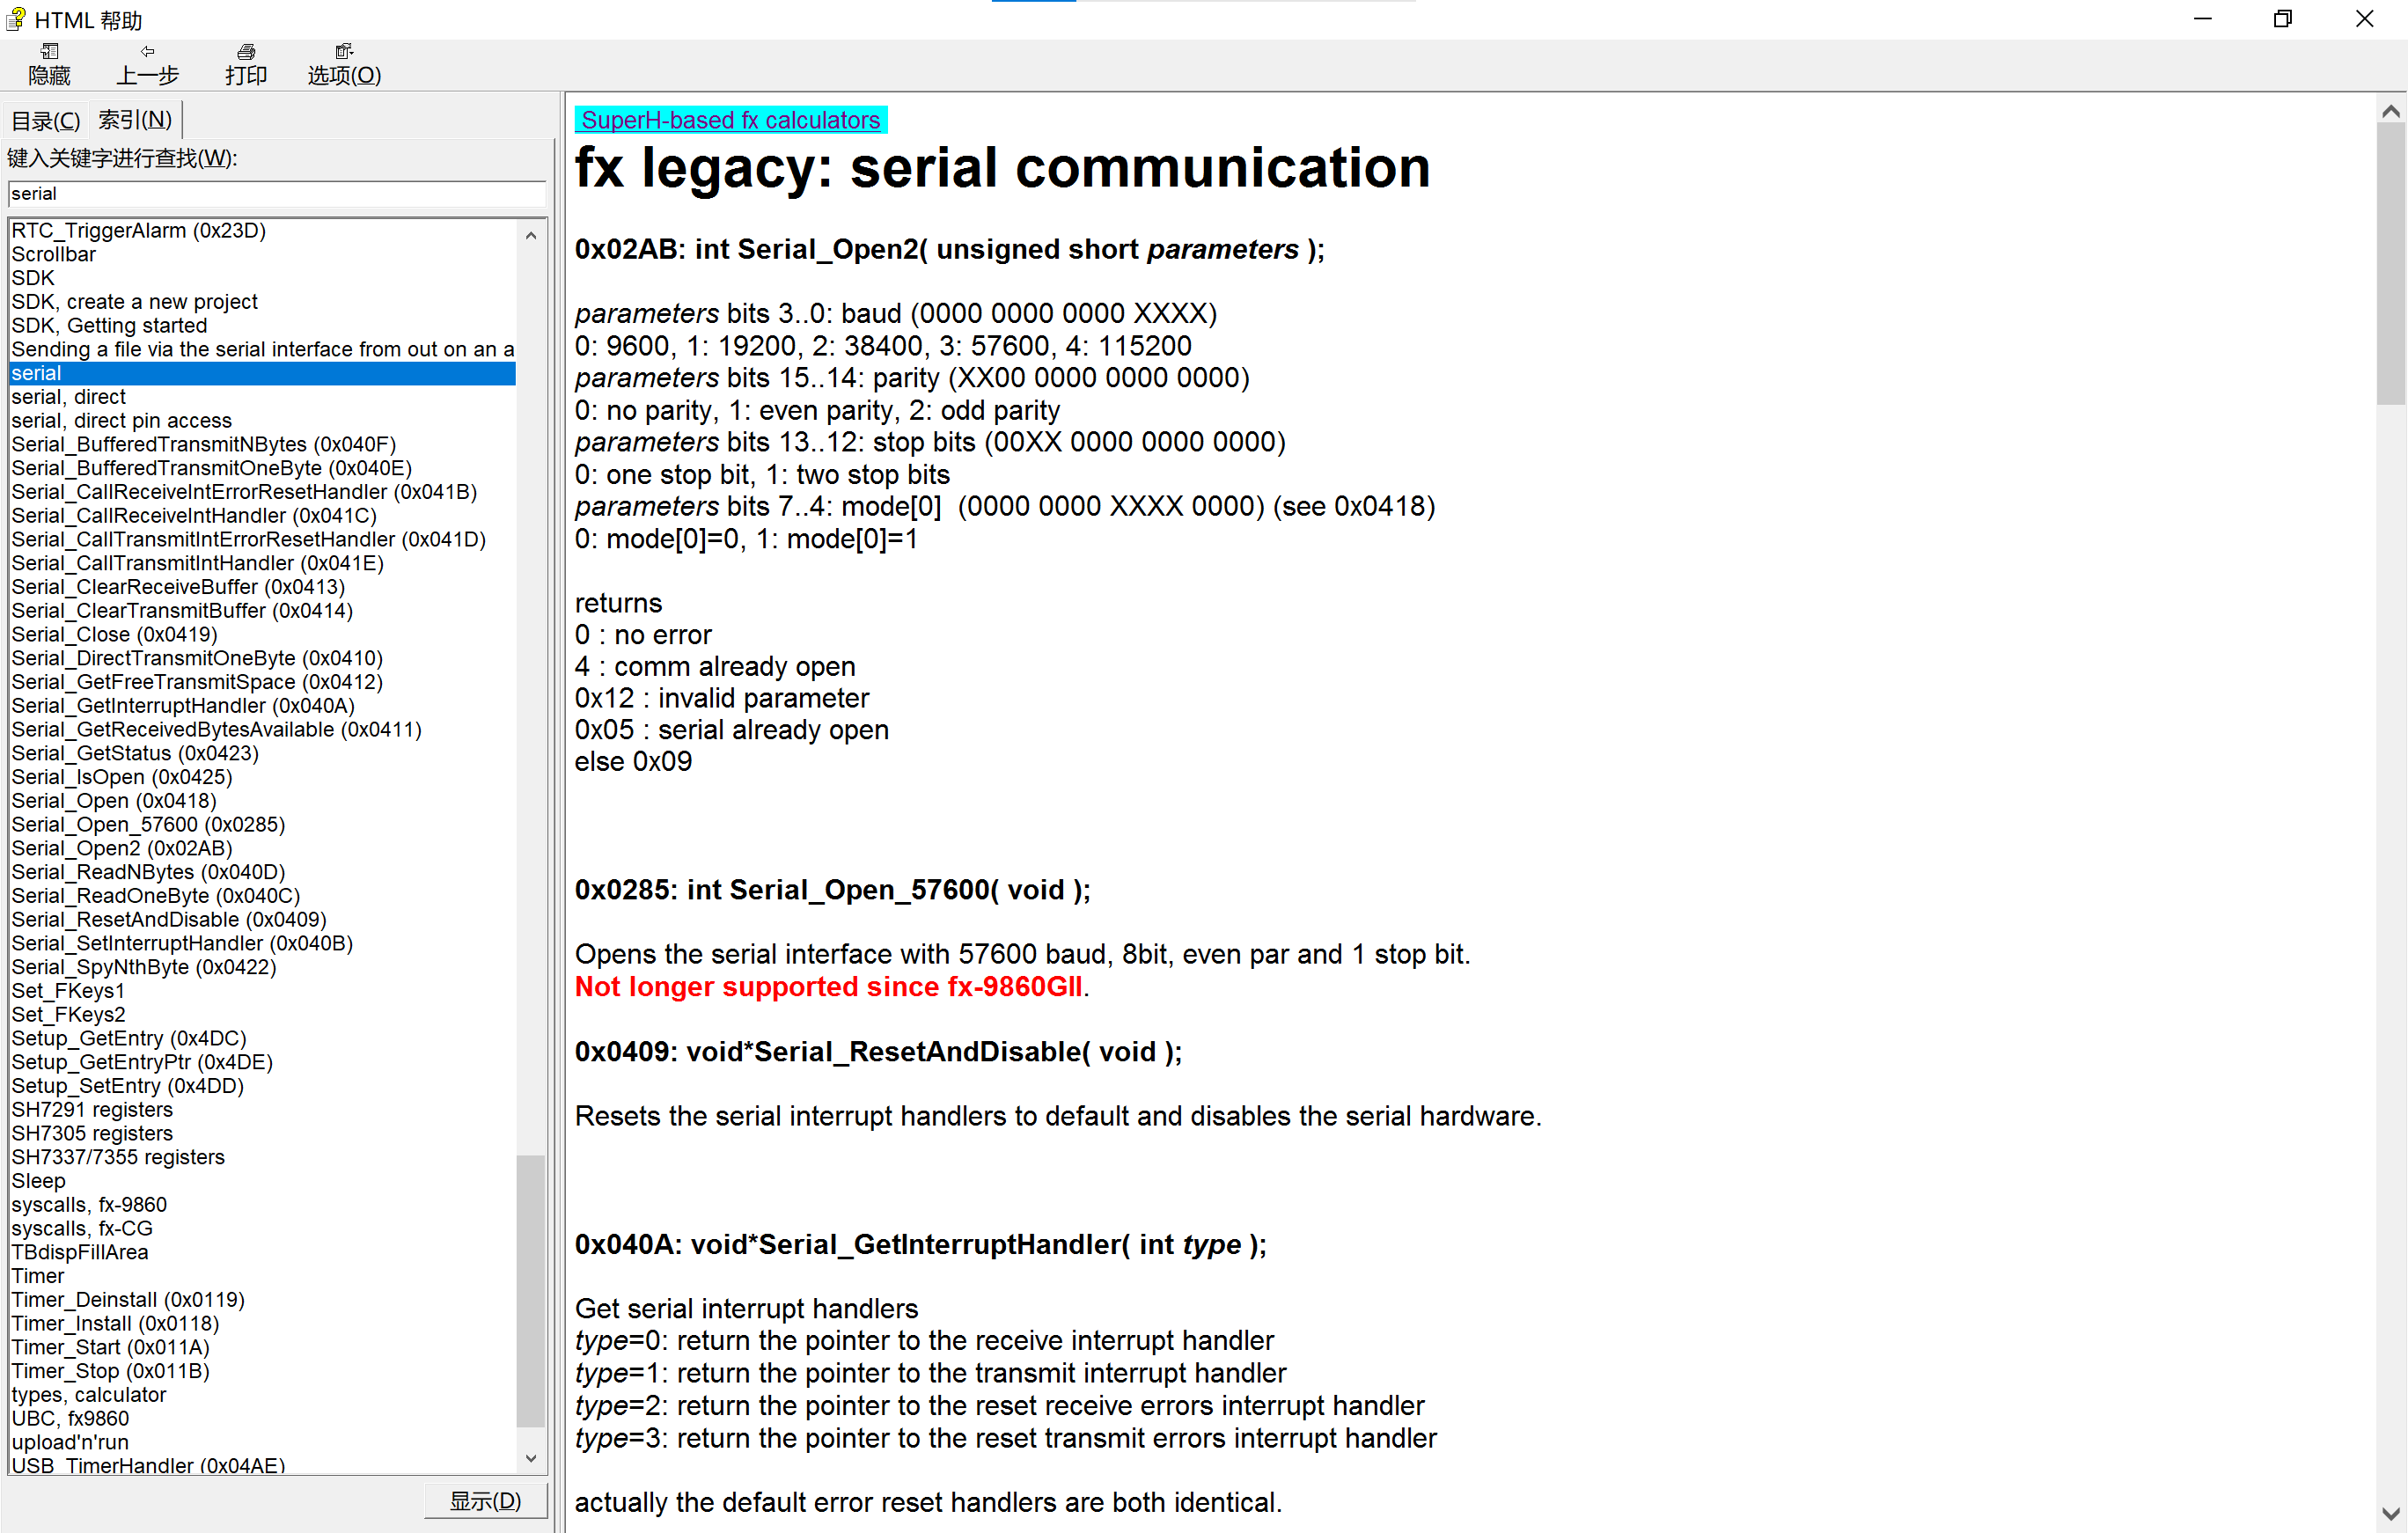2408x1533 pixels.
Task: Click the content pane scroll-up arrow
Action: click(x=2390, y=111)
